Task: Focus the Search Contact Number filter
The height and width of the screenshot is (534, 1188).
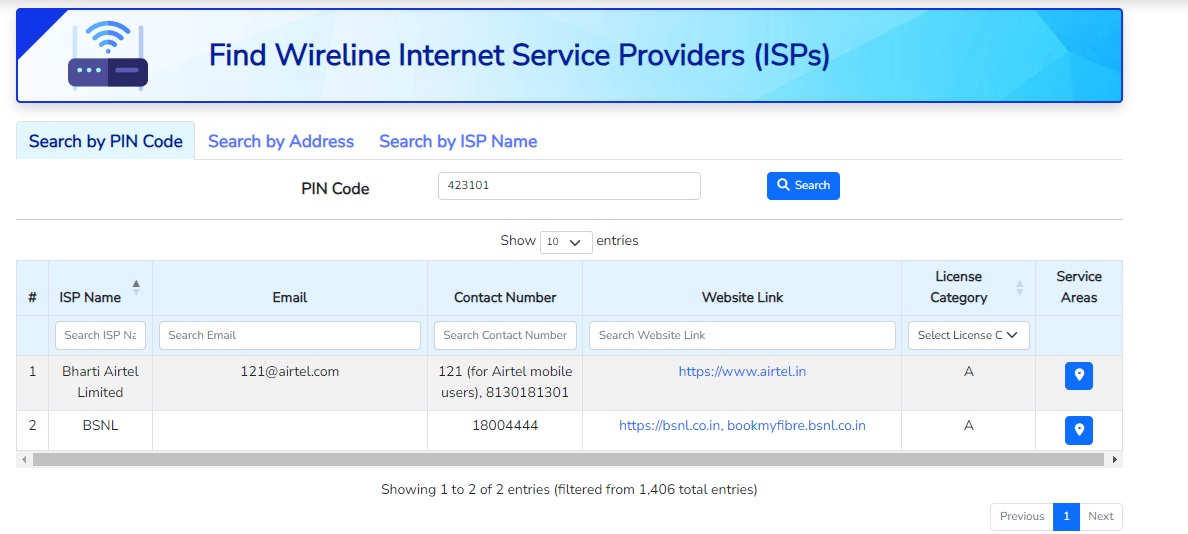Action: pos(505,336)
